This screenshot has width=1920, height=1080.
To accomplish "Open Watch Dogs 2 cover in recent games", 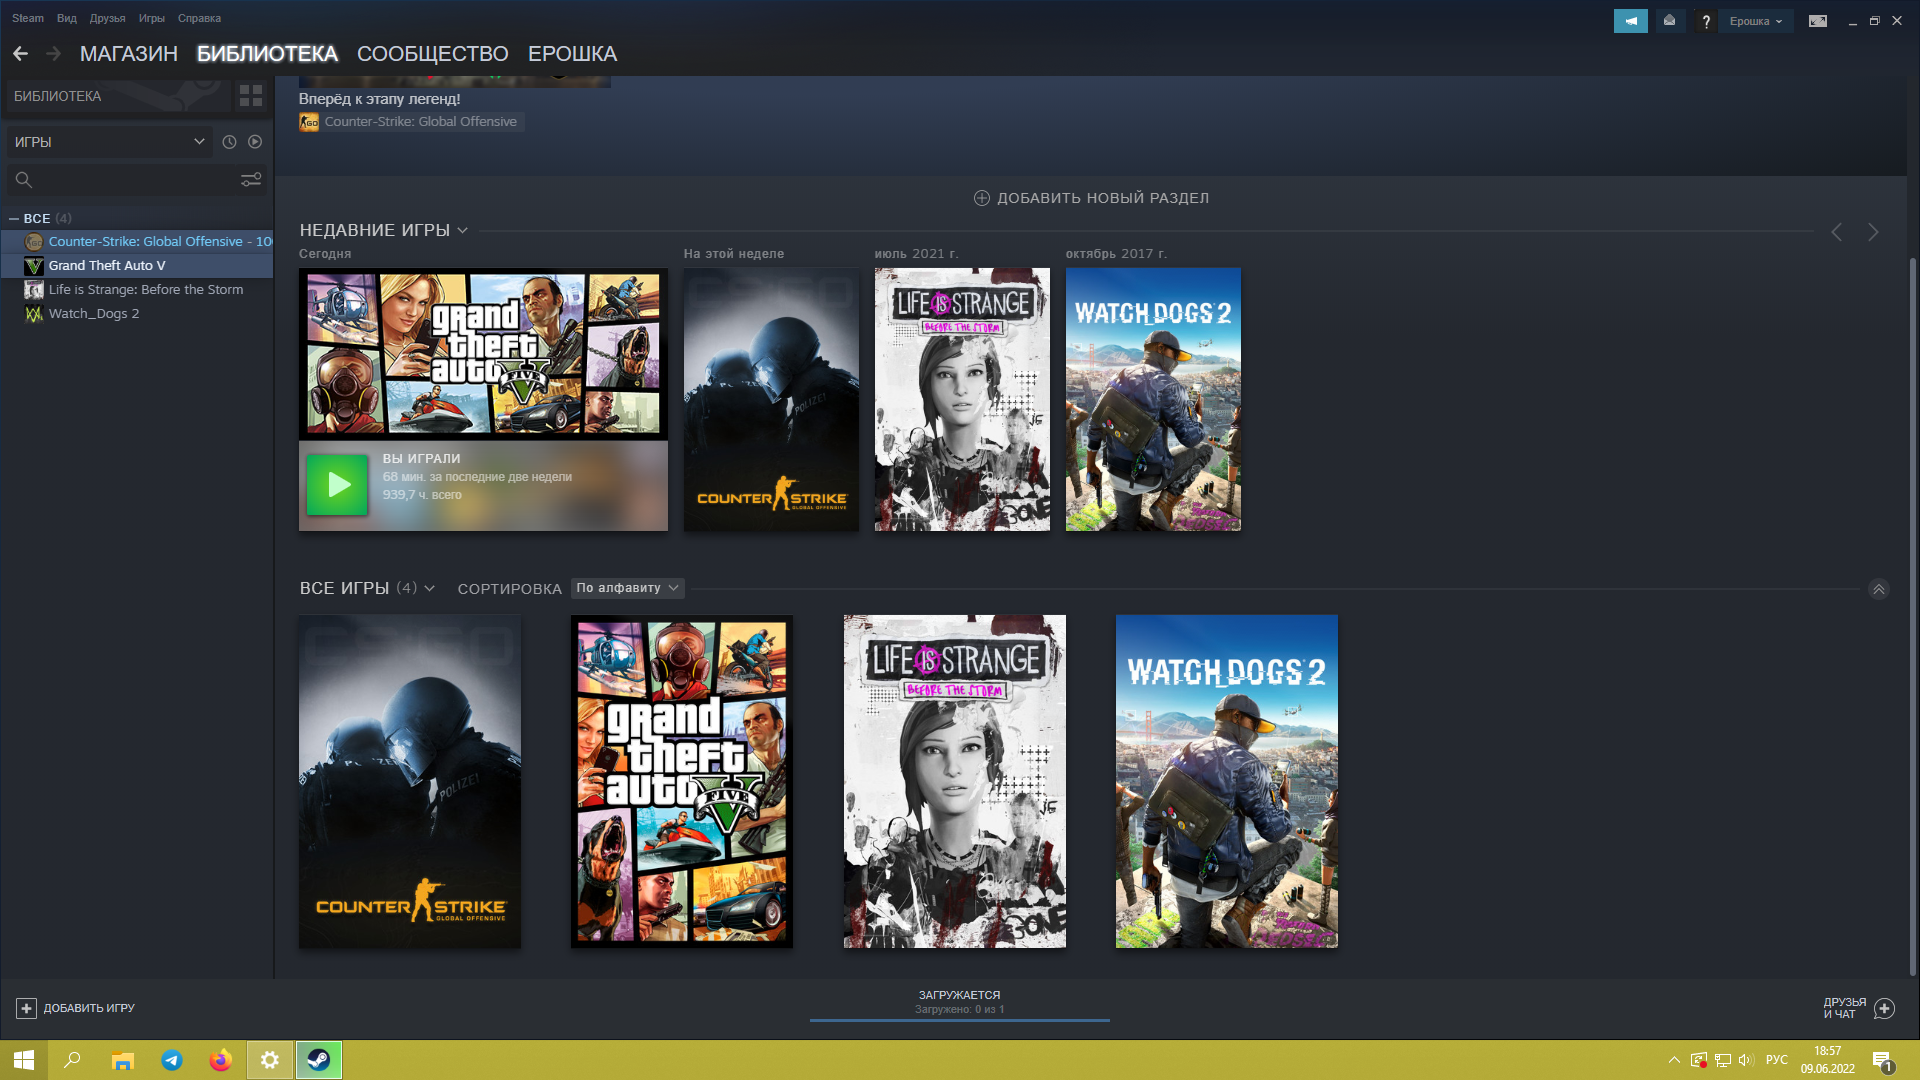I will point(1153,399).
